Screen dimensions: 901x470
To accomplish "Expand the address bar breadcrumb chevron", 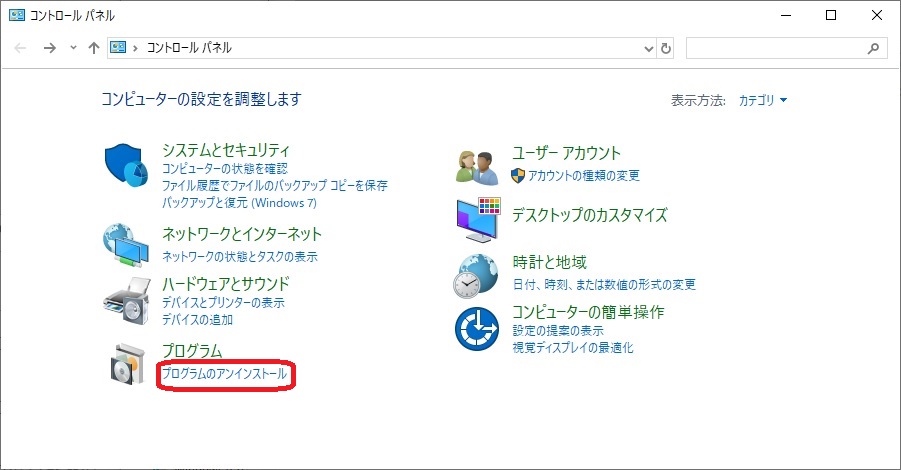I will click(138, 48).
